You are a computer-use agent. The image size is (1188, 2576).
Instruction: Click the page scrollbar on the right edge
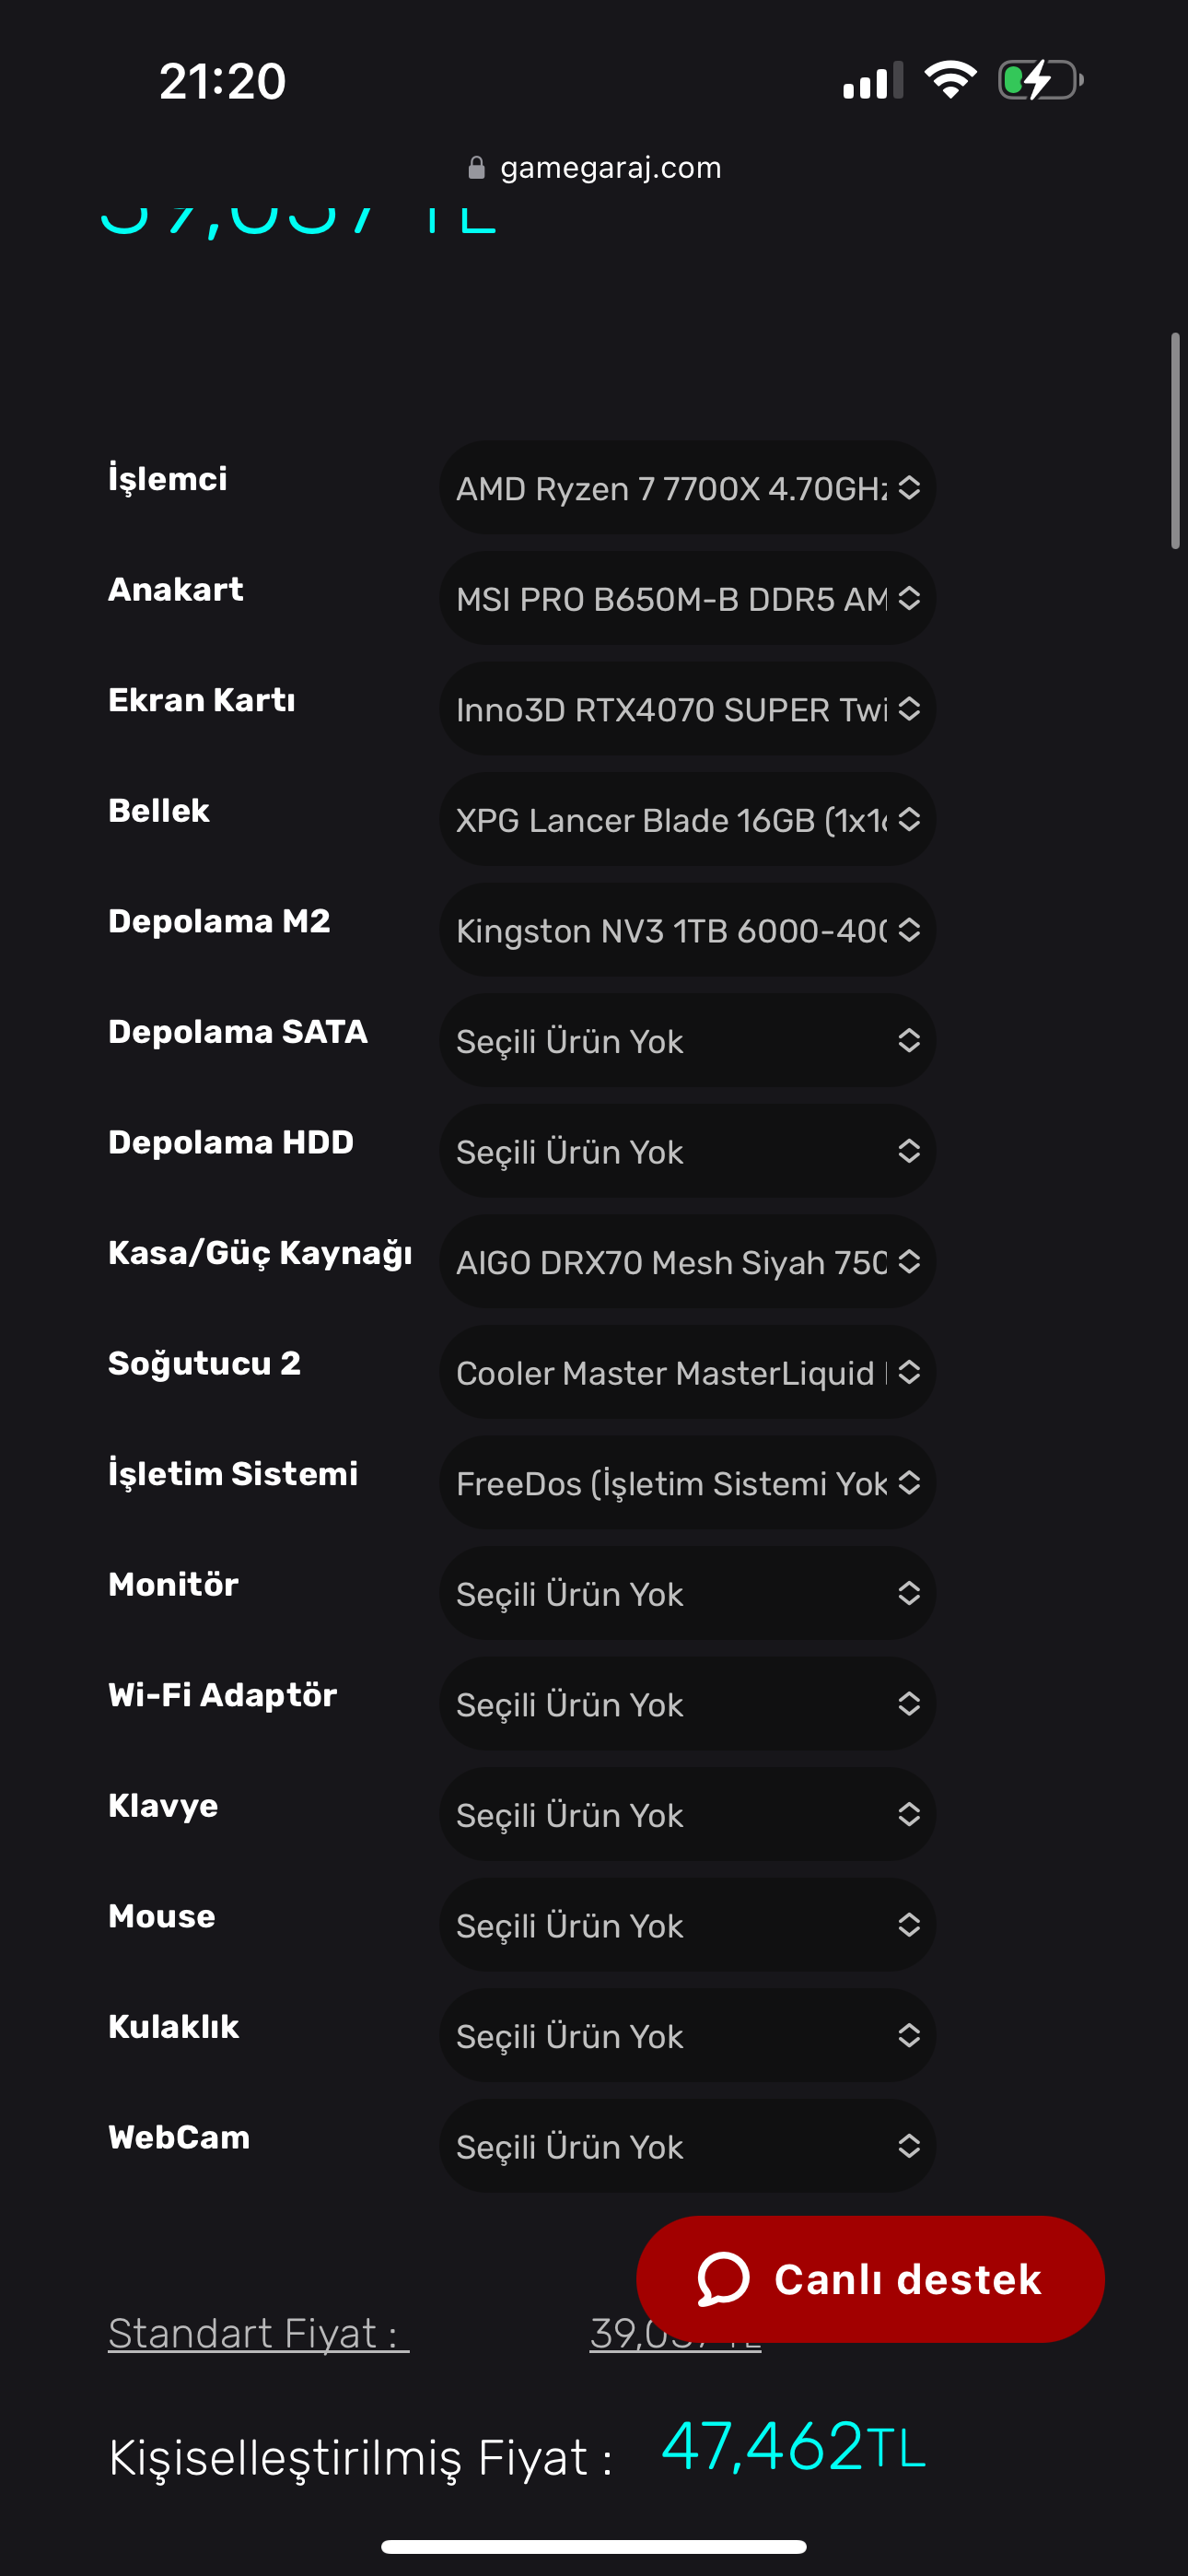1175,441
